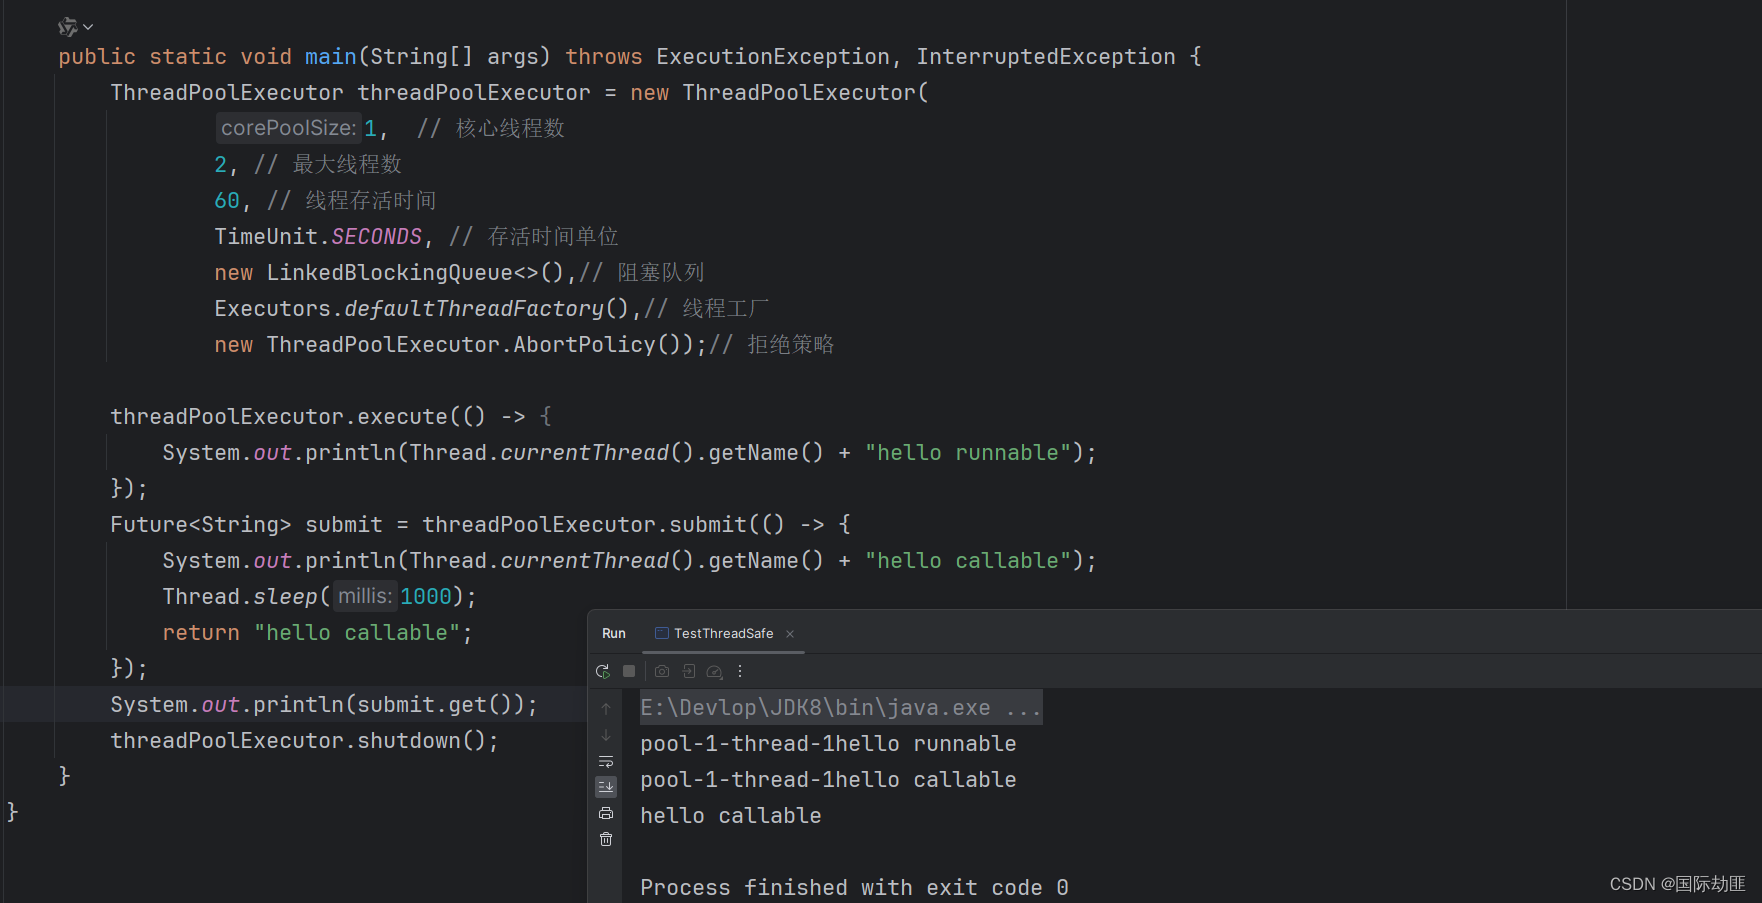
Task: Open the Run toolbar more options menu
Action: (740, 671)
